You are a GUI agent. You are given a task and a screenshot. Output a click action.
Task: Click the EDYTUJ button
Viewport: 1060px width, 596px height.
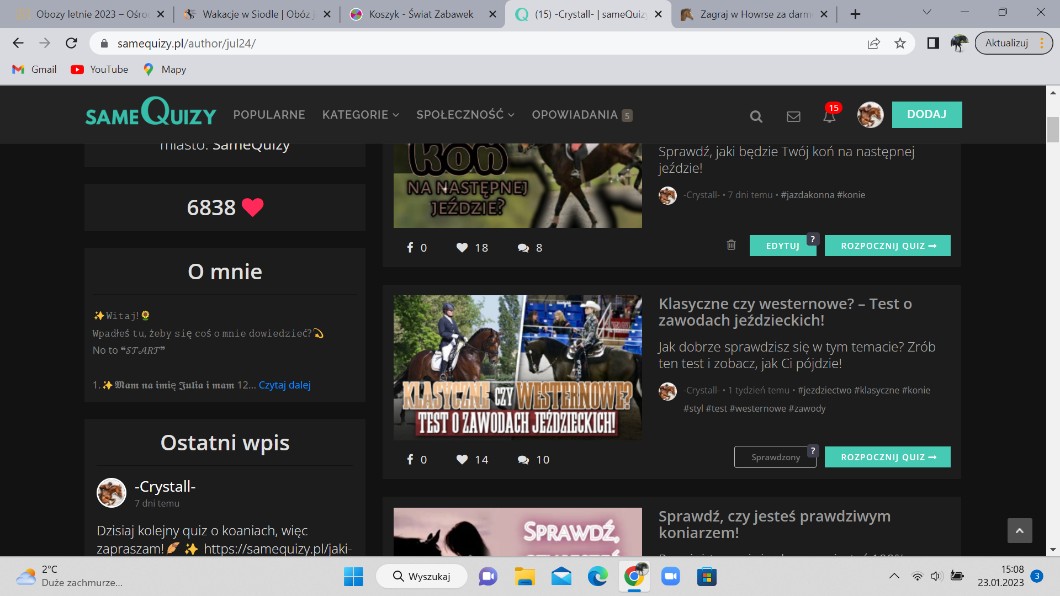pos(782,246)
